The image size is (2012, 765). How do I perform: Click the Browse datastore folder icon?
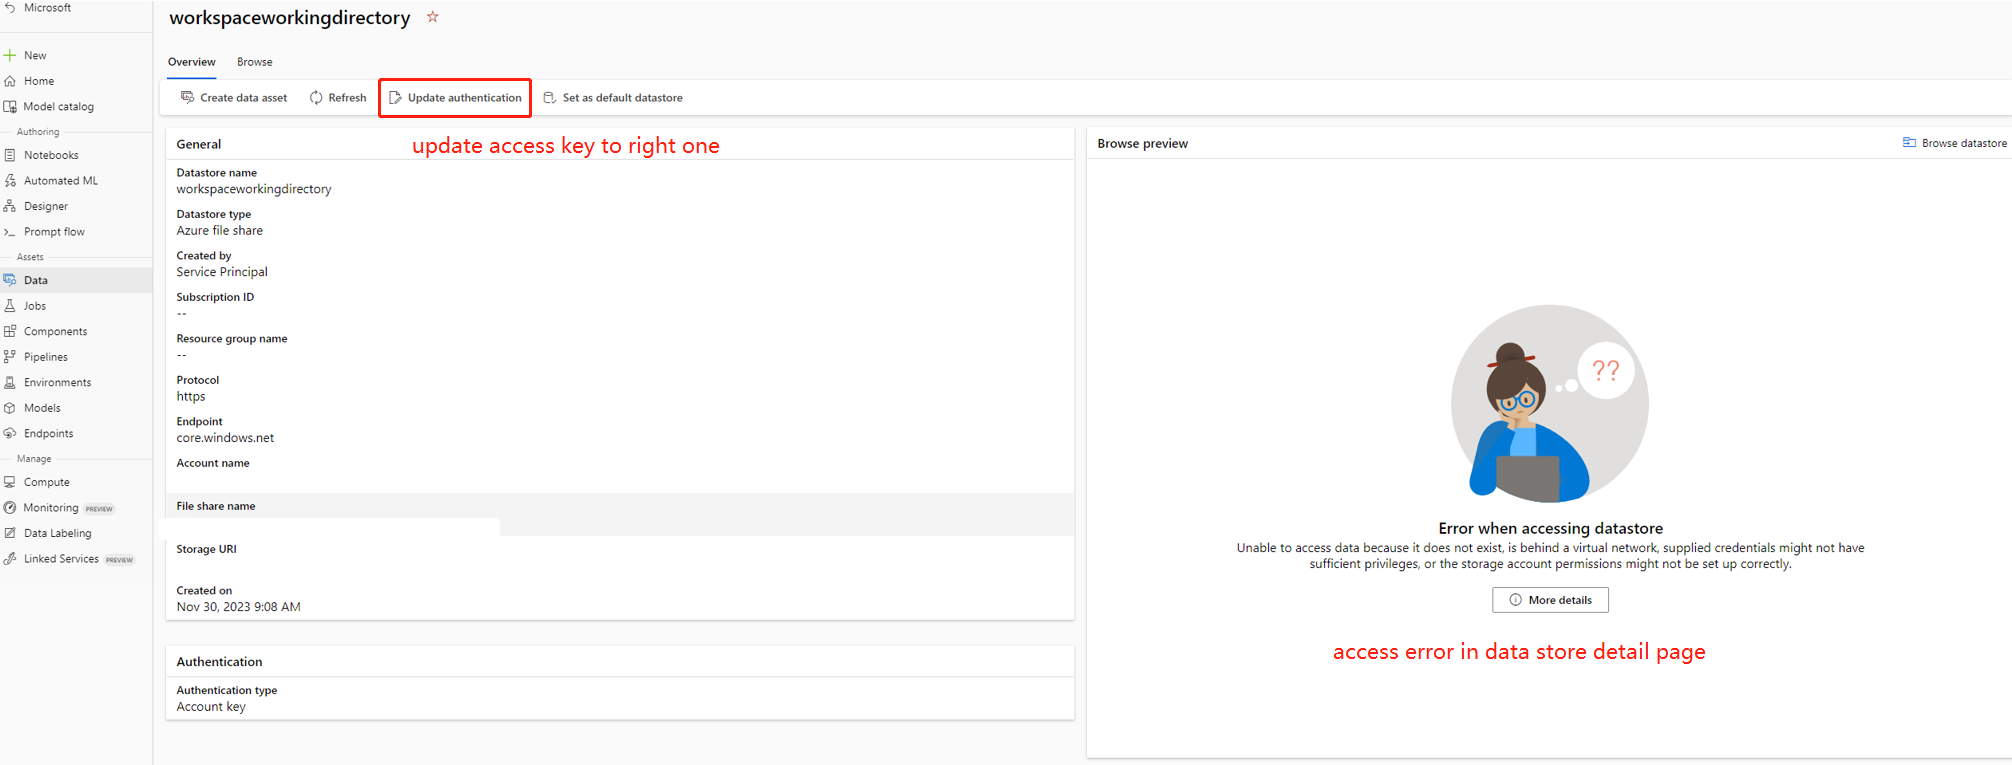(x=1909, y=143)
